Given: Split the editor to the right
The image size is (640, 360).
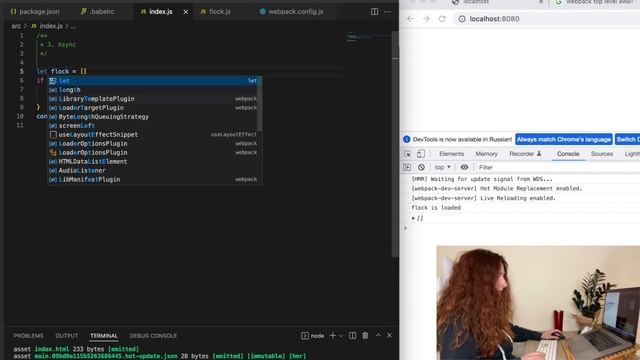Looking at the screenshot, I should (374, 11).
